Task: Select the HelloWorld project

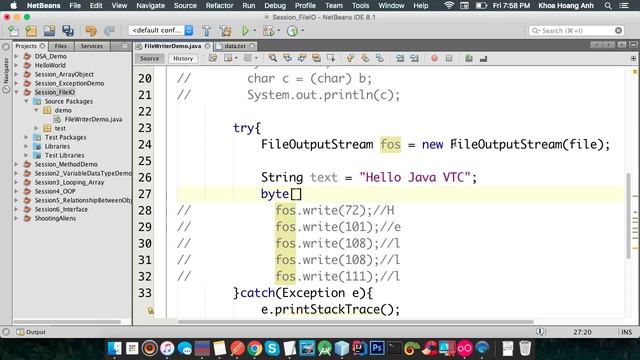Action: (50, 65)
